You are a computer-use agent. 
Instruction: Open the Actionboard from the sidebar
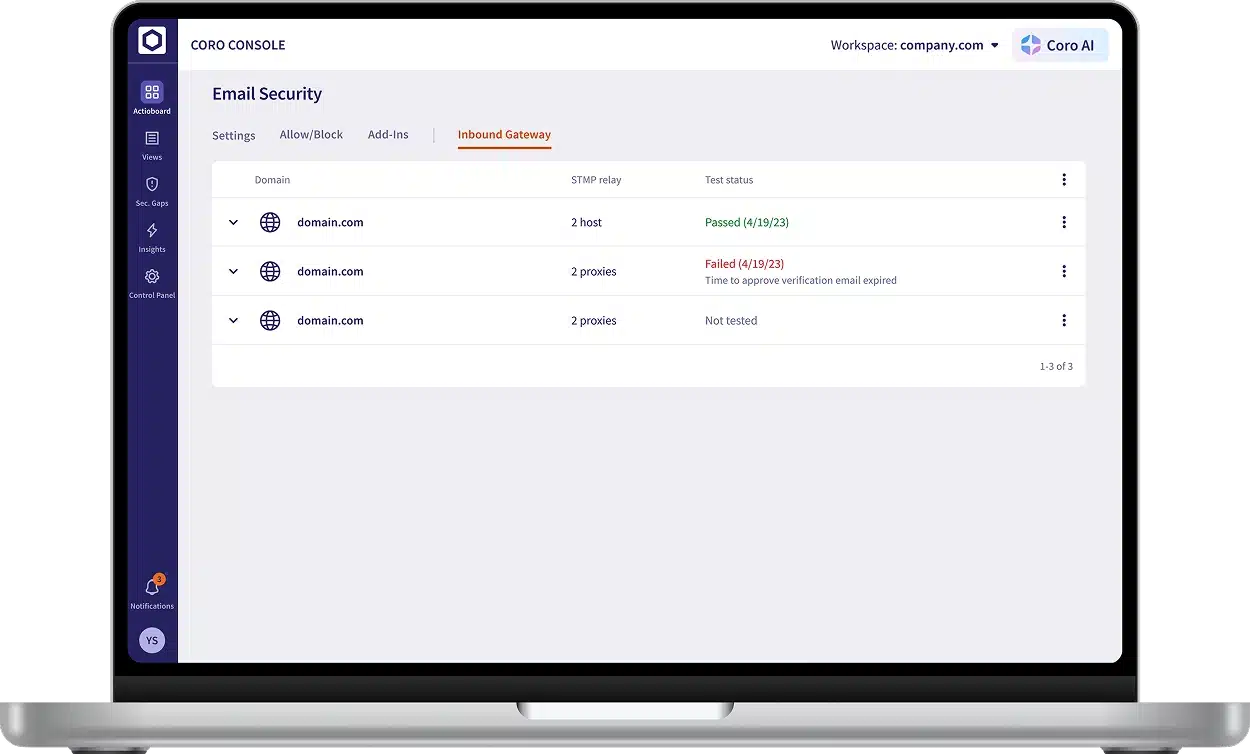(x=152, y=94)
